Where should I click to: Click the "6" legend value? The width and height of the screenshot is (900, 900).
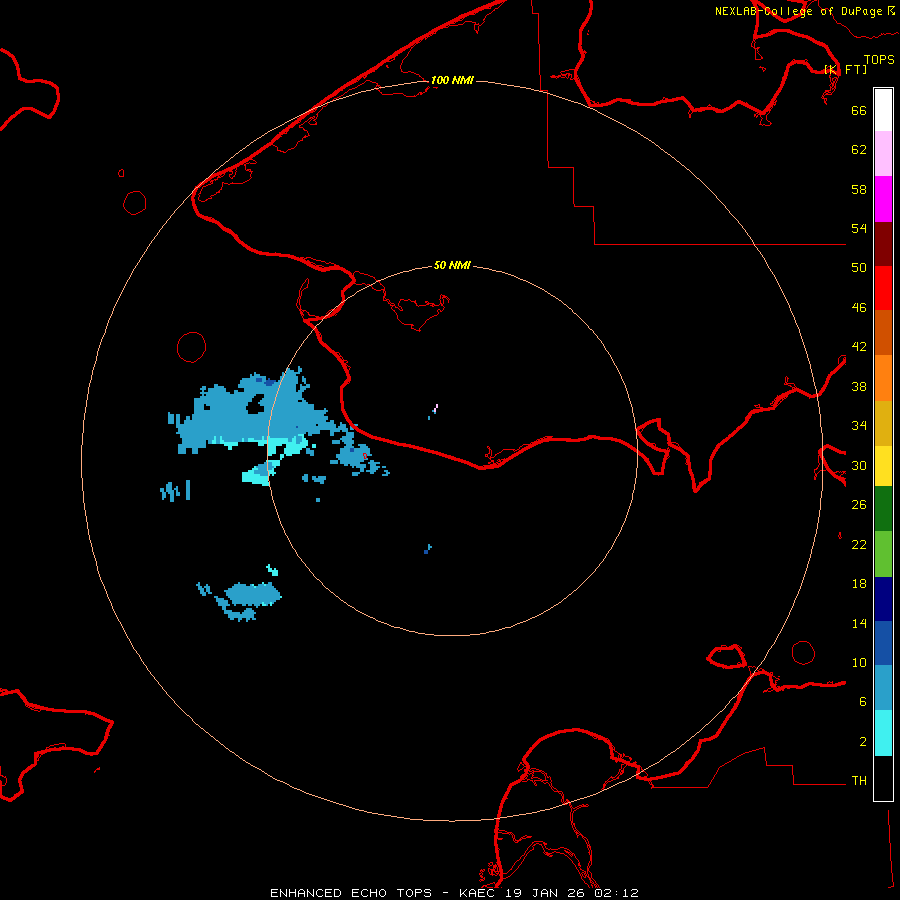863,701
